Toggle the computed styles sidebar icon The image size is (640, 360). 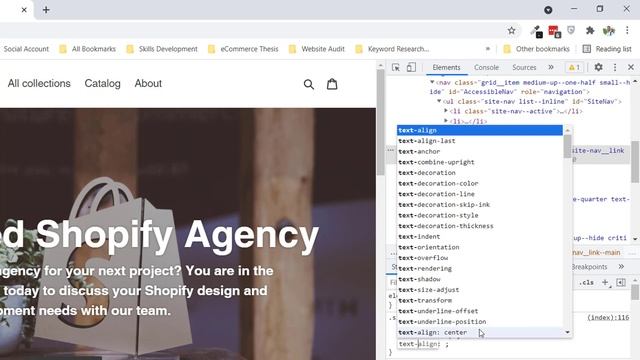[x=621, y=282]
